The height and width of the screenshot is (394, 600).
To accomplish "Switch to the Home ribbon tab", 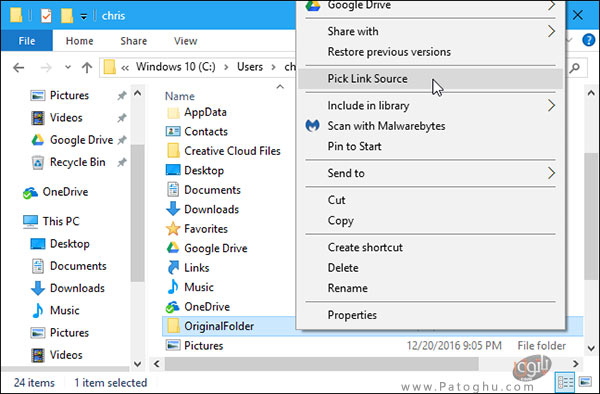I will coord(80,41).
